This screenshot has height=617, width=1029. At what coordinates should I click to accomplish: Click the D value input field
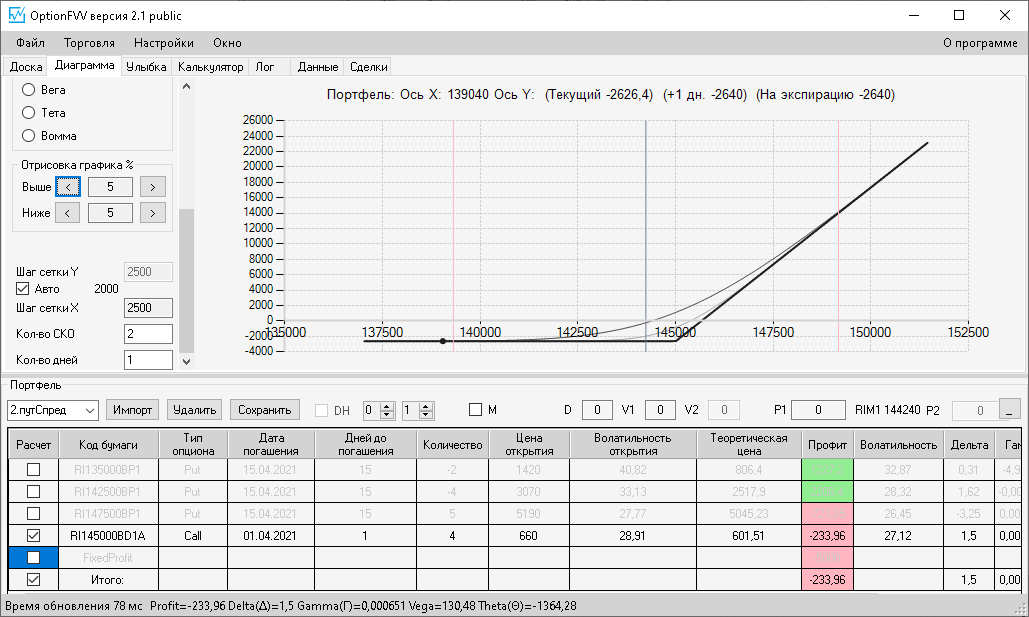coord(597,410)
